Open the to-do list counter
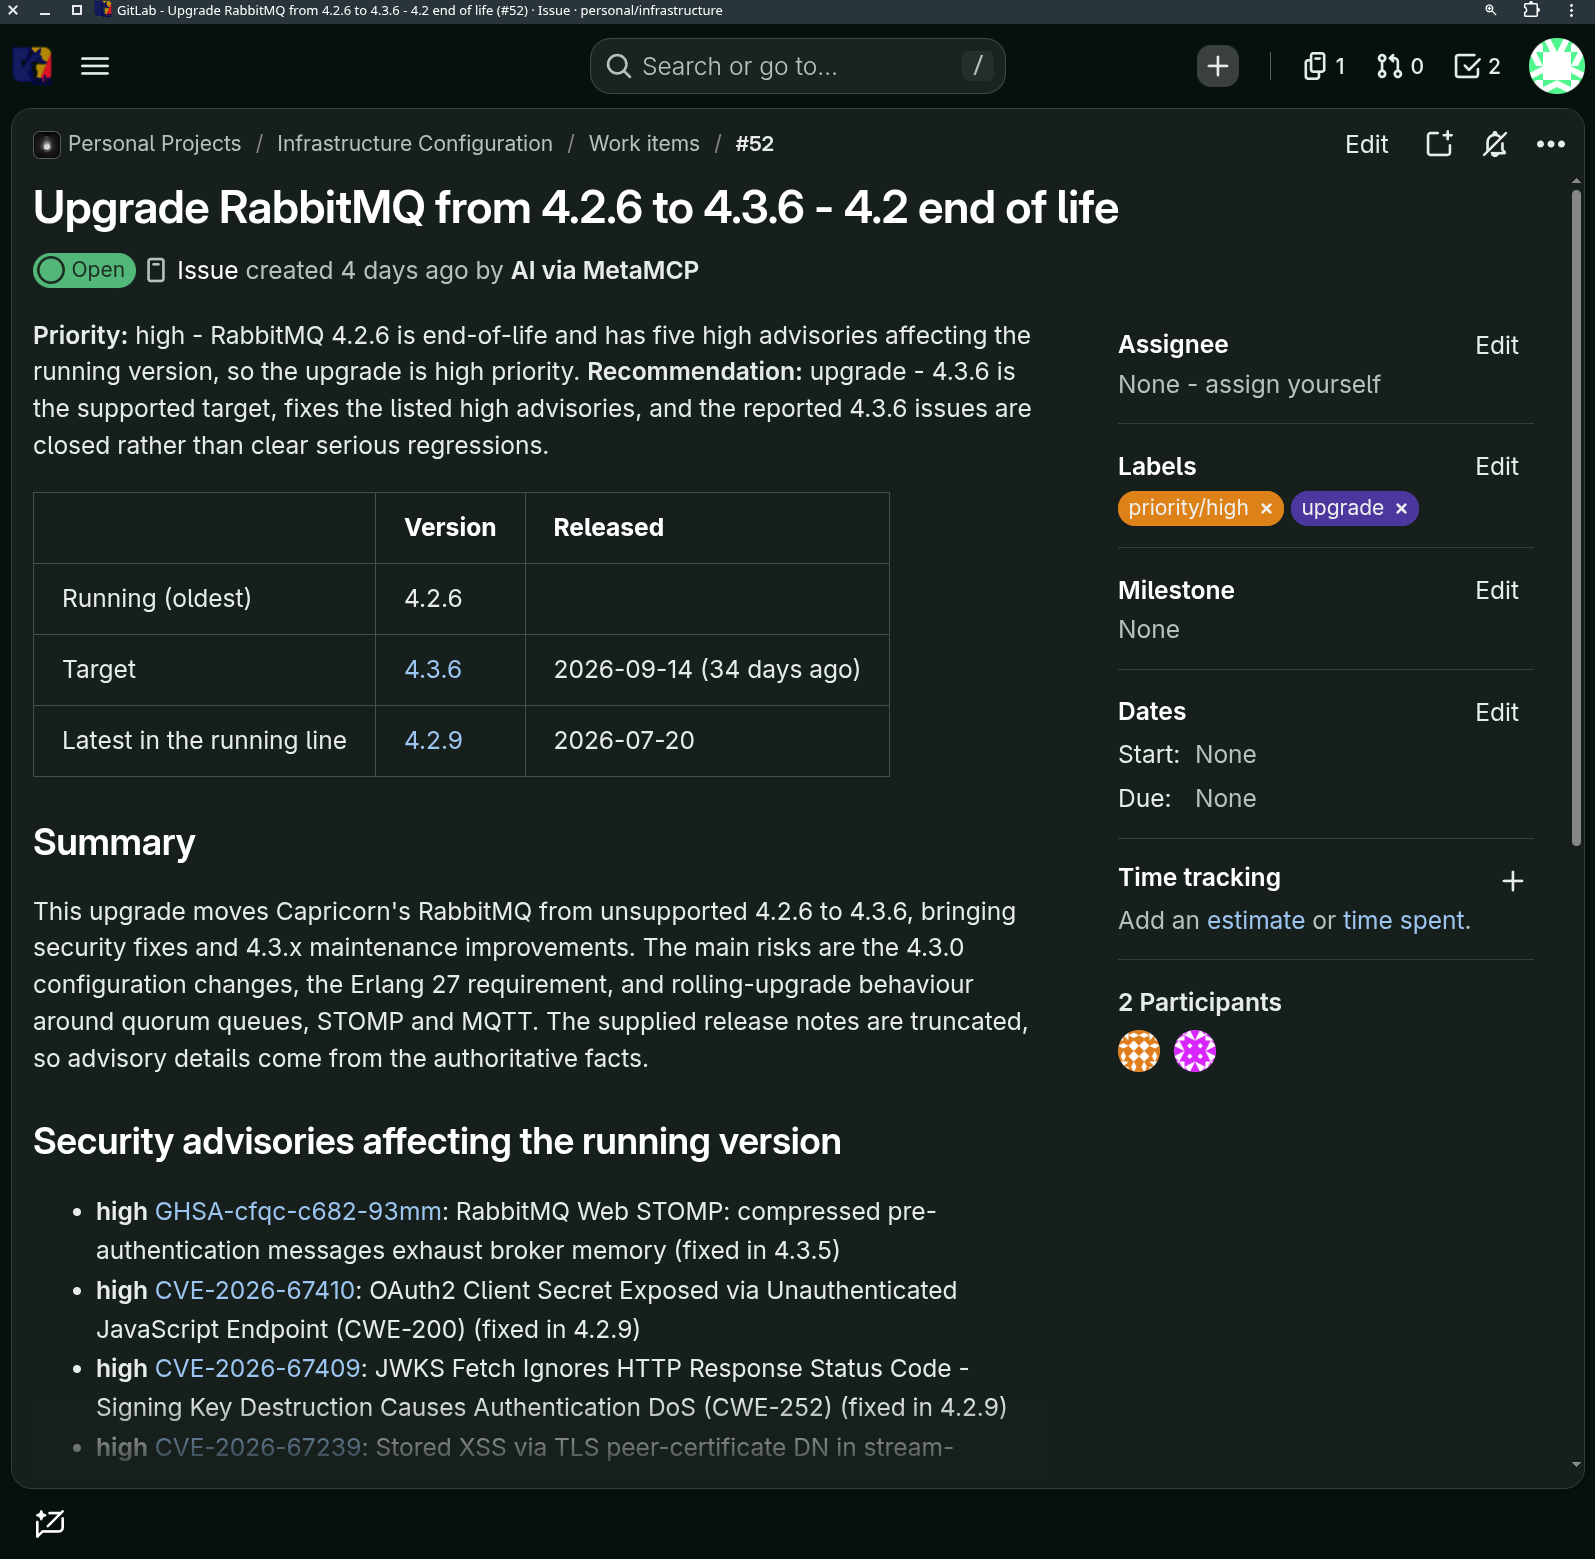 [1477, 66]
